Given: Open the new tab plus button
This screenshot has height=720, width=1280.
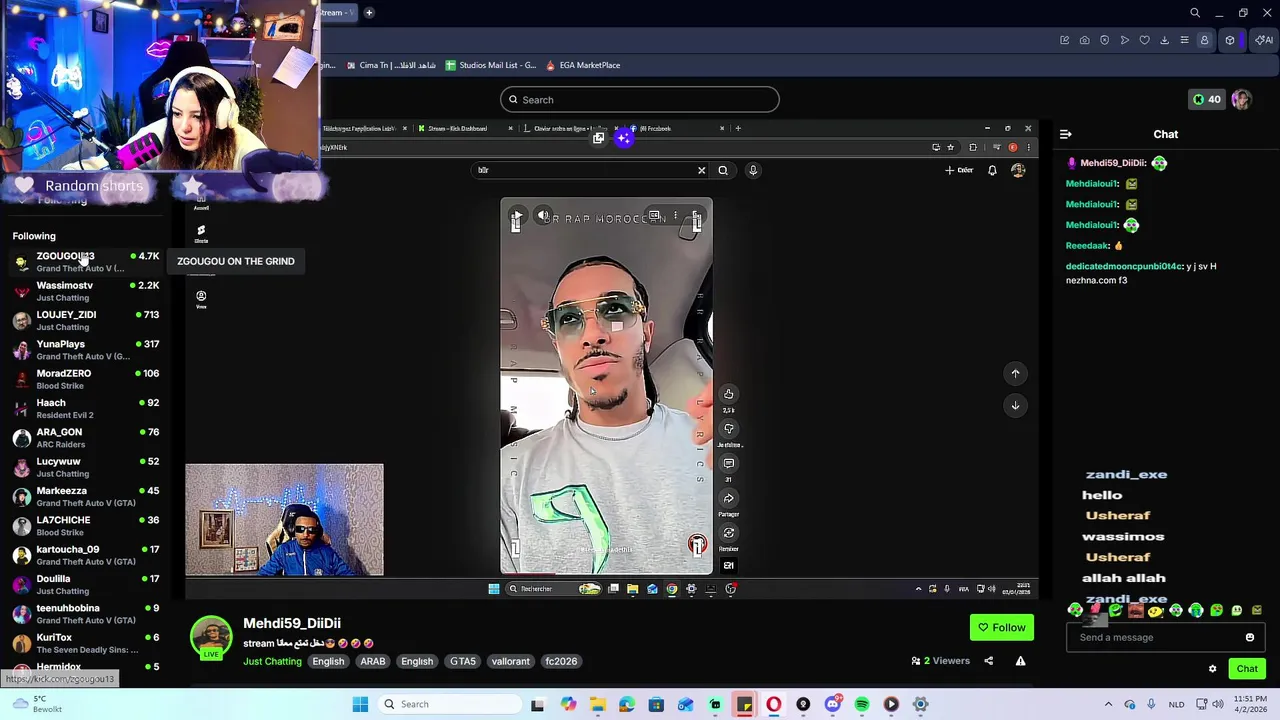Looking at the screenshot, I should [369, 13].
